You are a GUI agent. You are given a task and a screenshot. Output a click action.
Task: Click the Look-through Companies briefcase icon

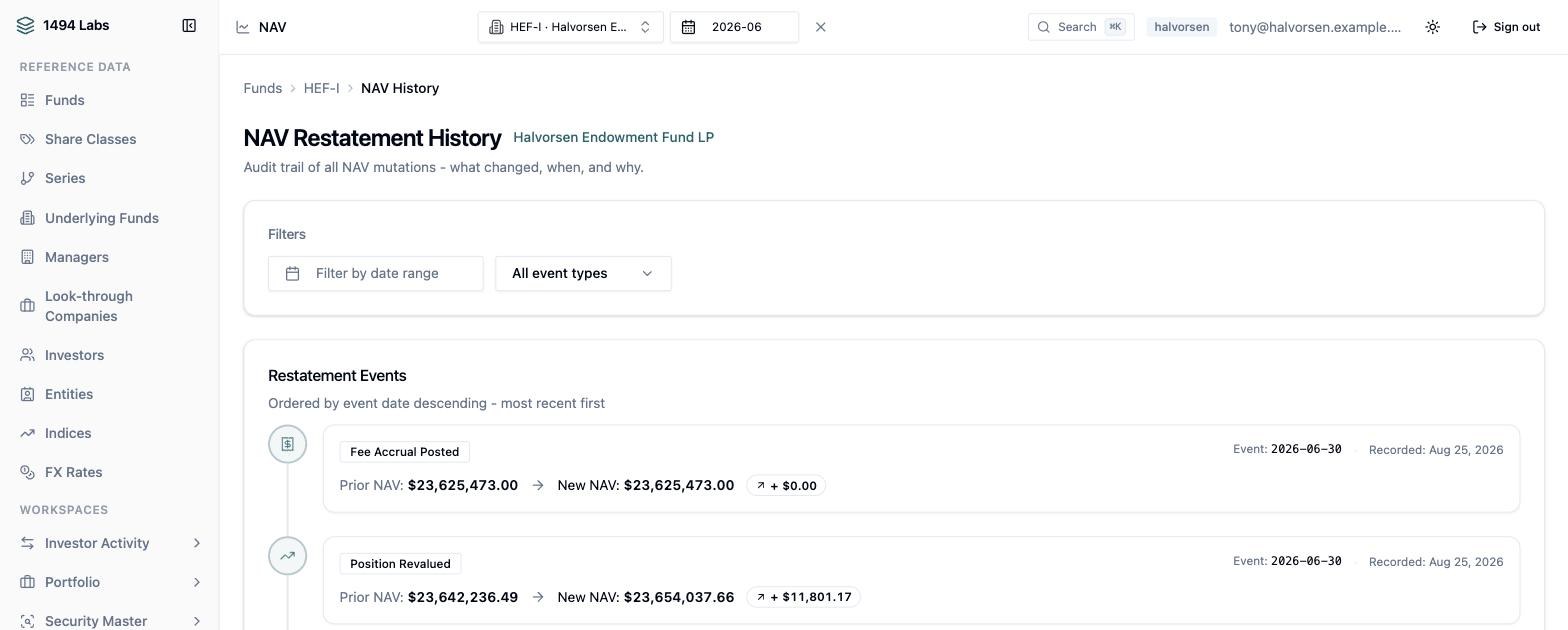tap(27, 306)
